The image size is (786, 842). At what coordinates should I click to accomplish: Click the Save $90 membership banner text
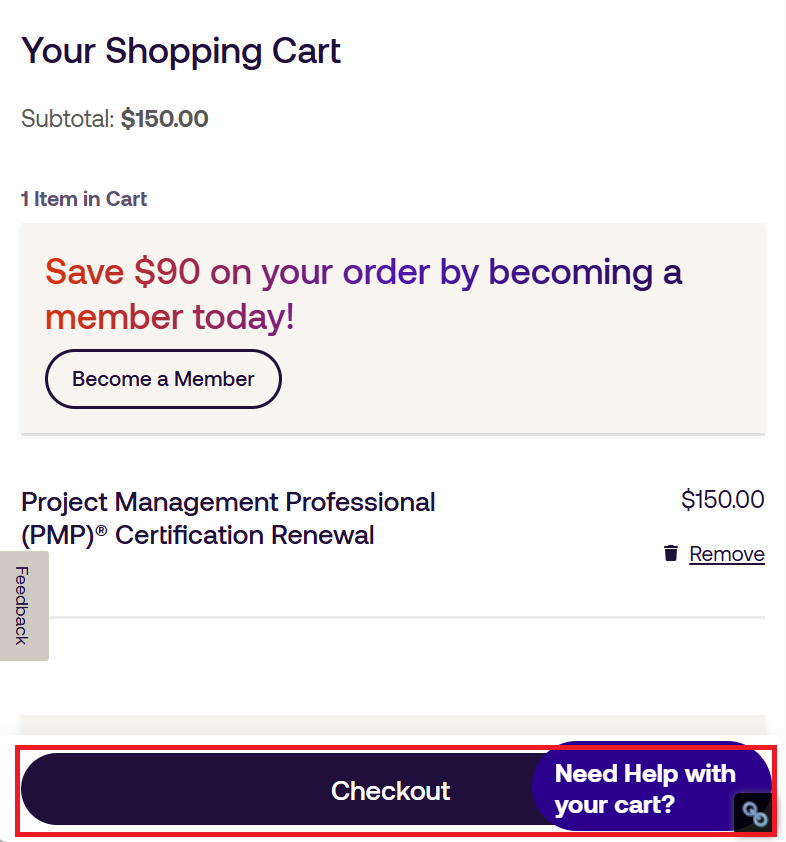coord(363,272)
